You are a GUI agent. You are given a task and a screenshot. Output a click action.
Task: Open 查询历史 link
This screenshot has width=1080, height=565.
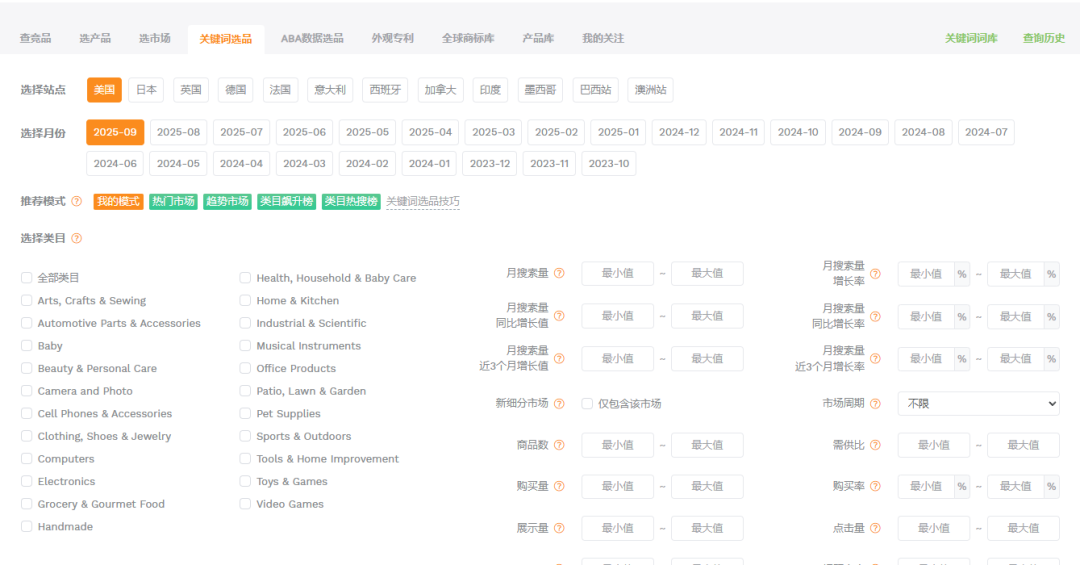coord(1044,39)
